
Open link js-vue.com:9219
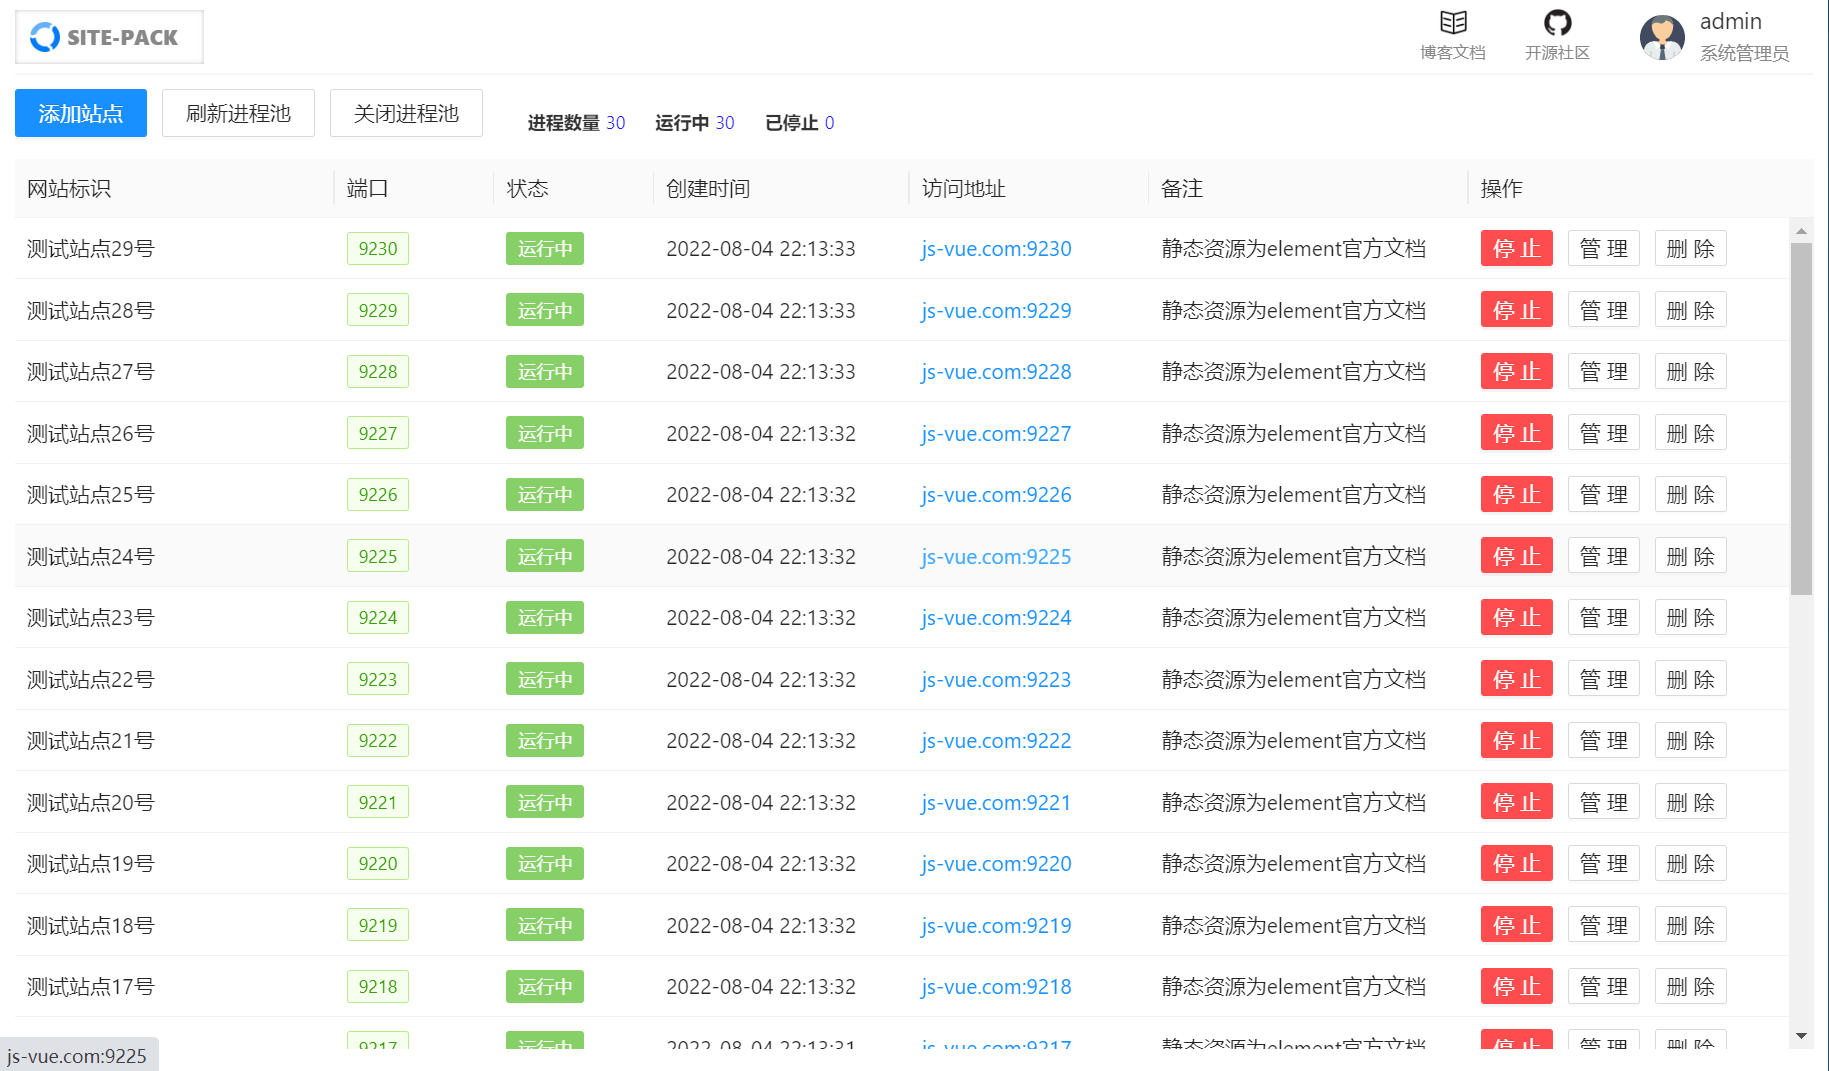click(x=996, y=926)
